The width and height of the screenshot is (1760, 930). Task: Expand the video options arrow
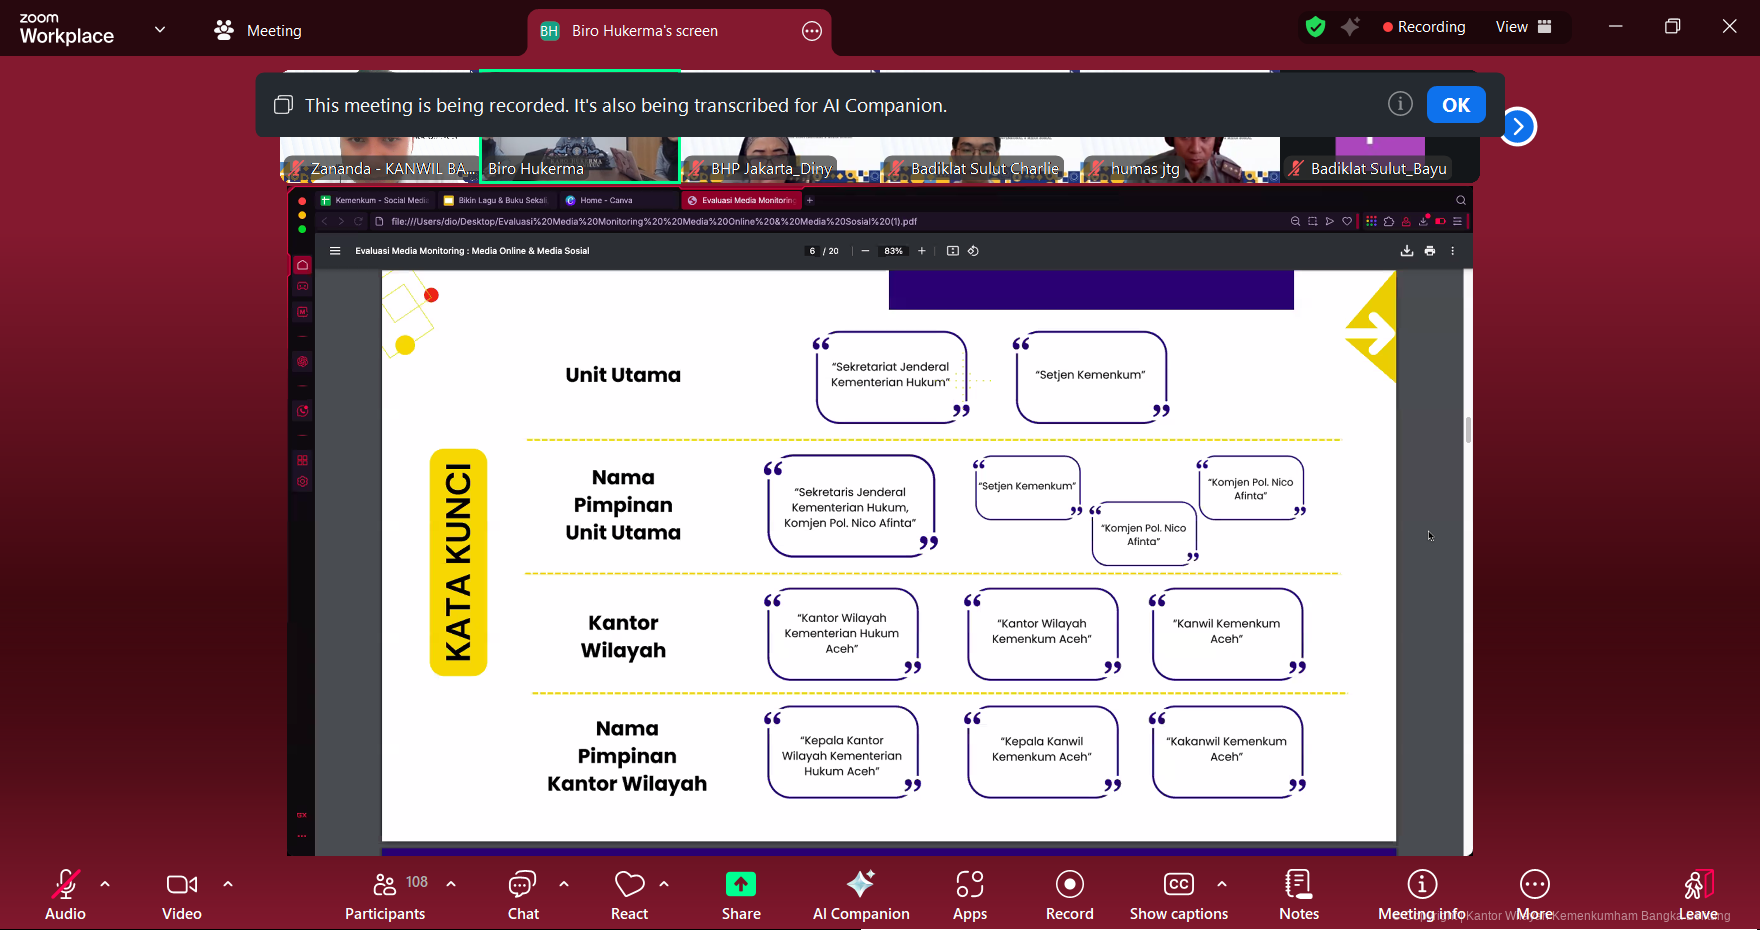tap(228, 884)
